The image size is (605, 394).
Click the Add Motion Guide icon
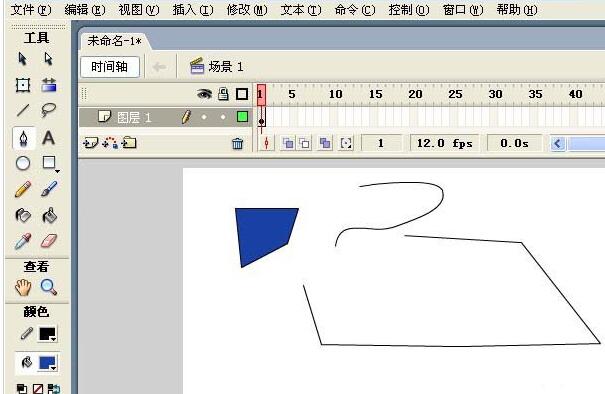coord(110,143)
